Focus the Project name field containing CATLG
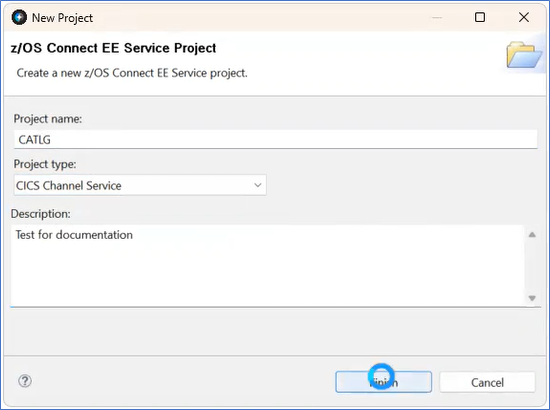The image size is (550, 410). coord(275,140)
